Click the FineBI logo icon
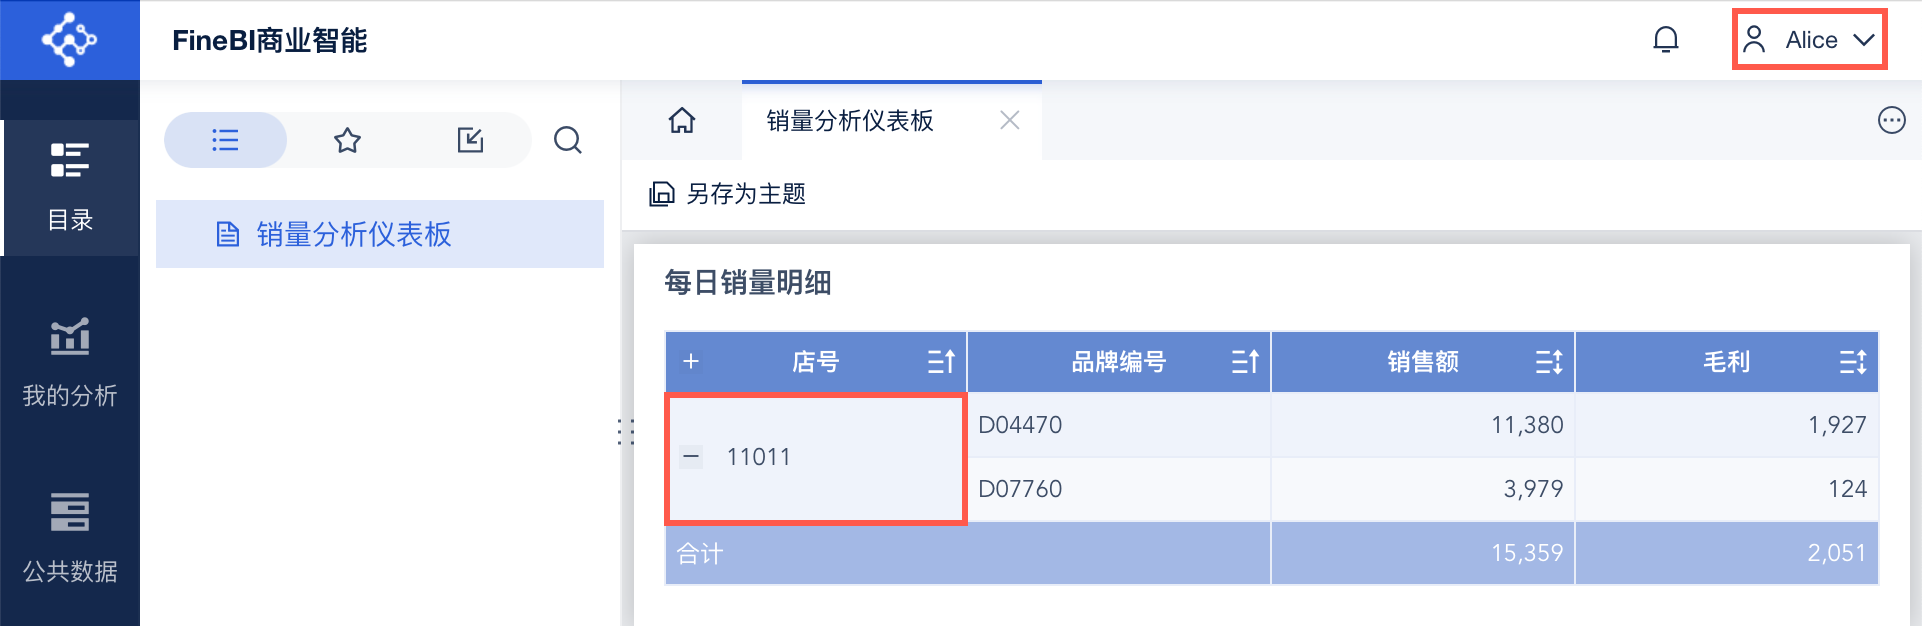Screen dimensions: 1922x626 pyautogui.click(x=69, y=40)
